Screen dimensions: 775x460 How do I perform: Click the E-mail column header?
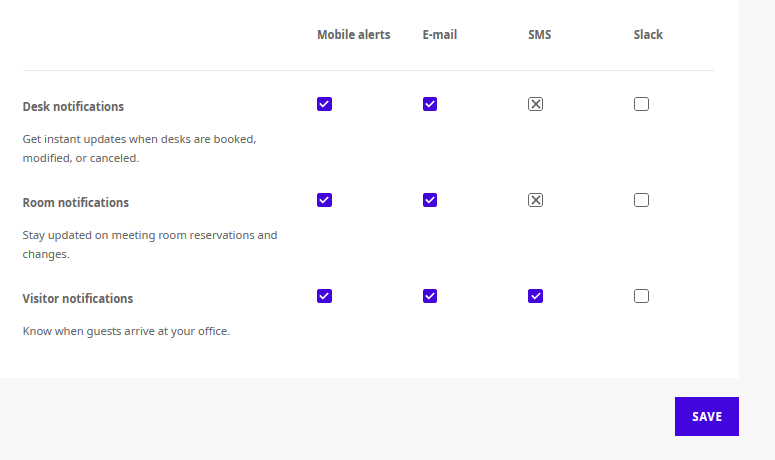click(x=440, y=35)
